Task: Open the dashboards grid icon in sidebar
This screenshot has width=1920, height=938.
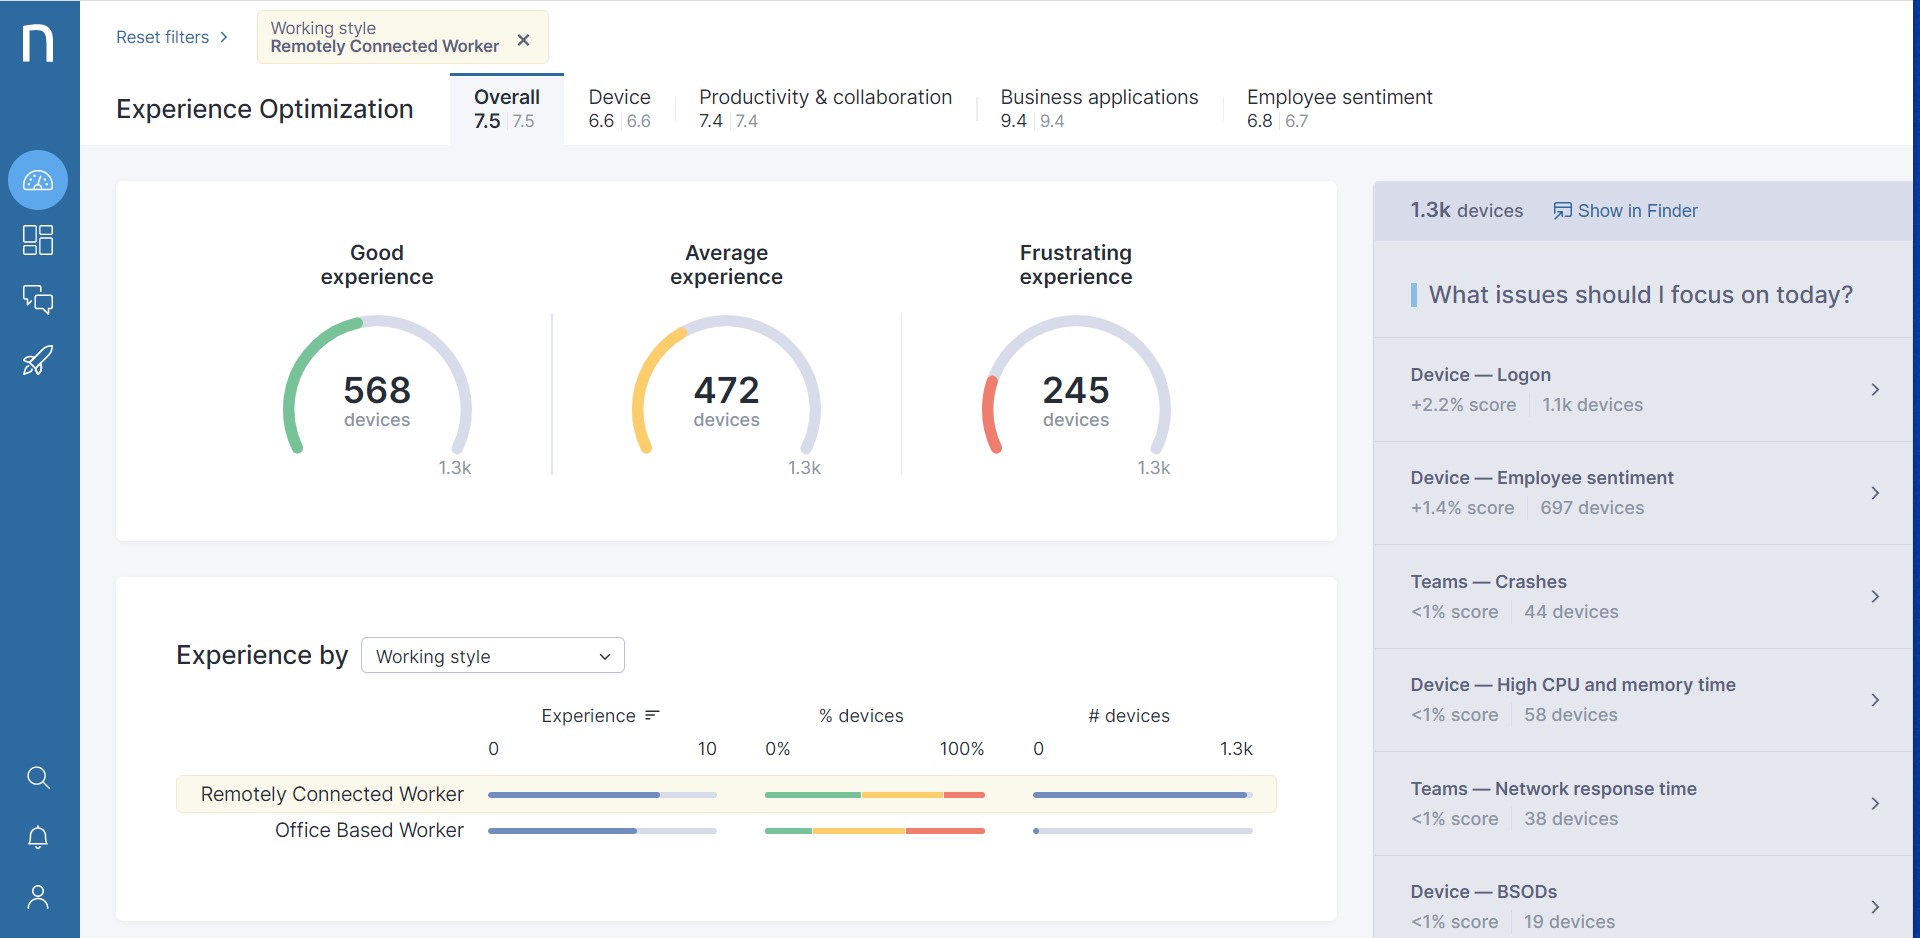Action: [x=38, y=240]
